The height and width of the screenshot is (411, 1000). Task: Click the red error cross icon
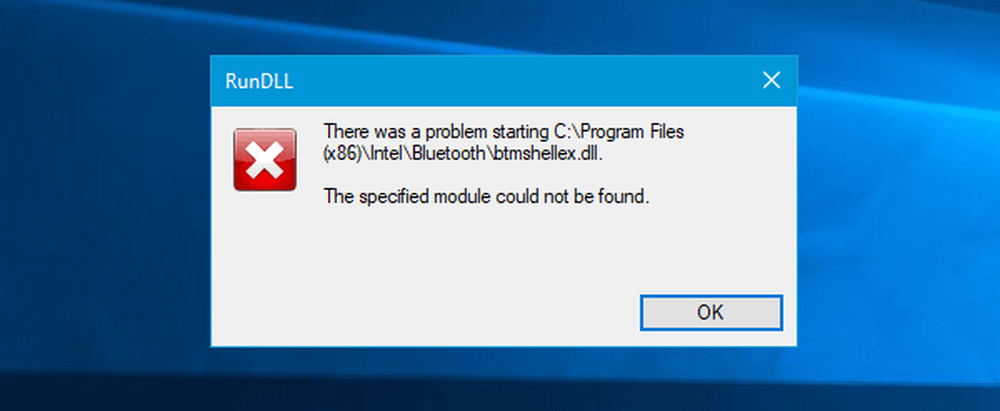point(265,160)
